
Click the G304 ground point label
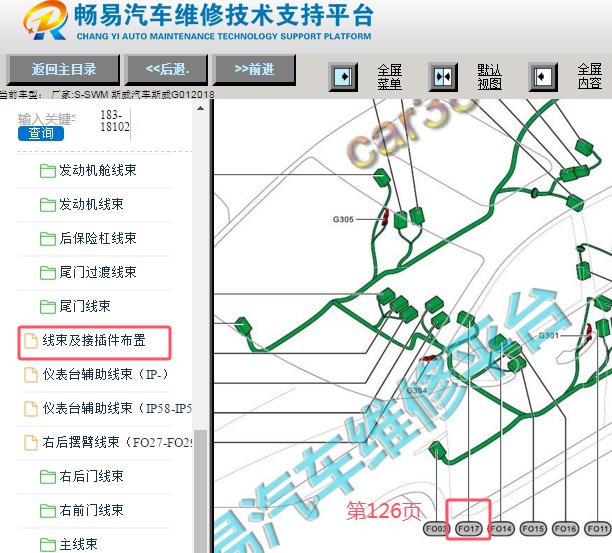(417, 390)
